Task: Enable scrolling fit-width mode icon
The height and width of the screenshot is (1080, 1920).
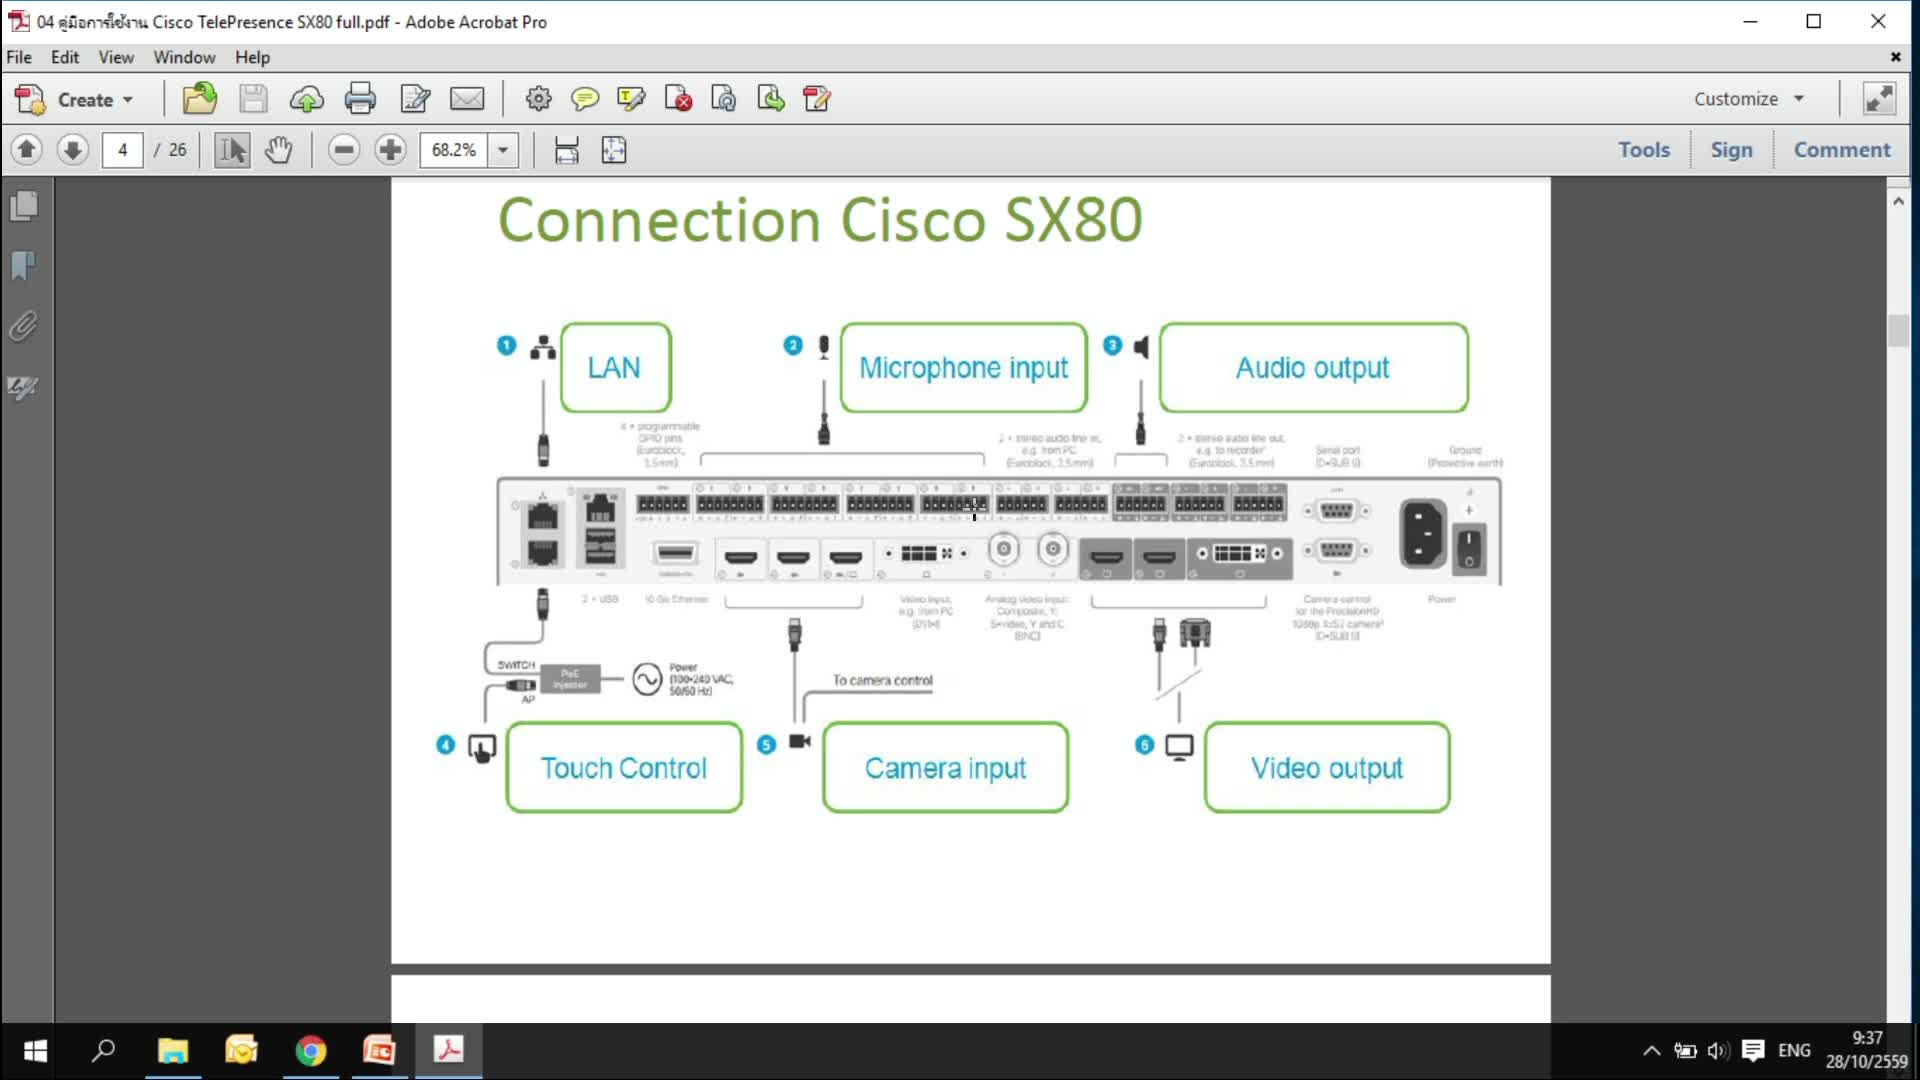Action: point(567,150)
